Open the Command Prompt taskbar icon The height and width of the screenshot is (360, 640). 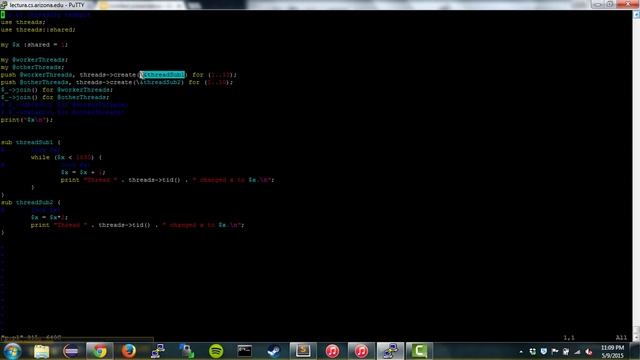point(244,351)
